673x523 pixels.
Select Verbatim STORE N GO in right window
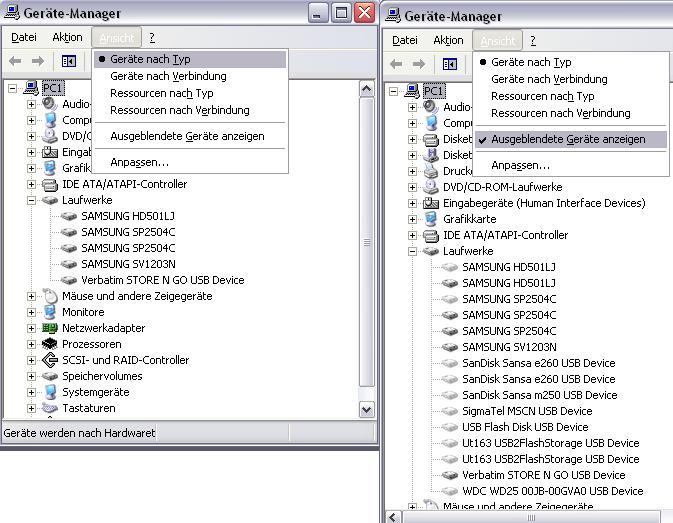click(x=543, y=475)
